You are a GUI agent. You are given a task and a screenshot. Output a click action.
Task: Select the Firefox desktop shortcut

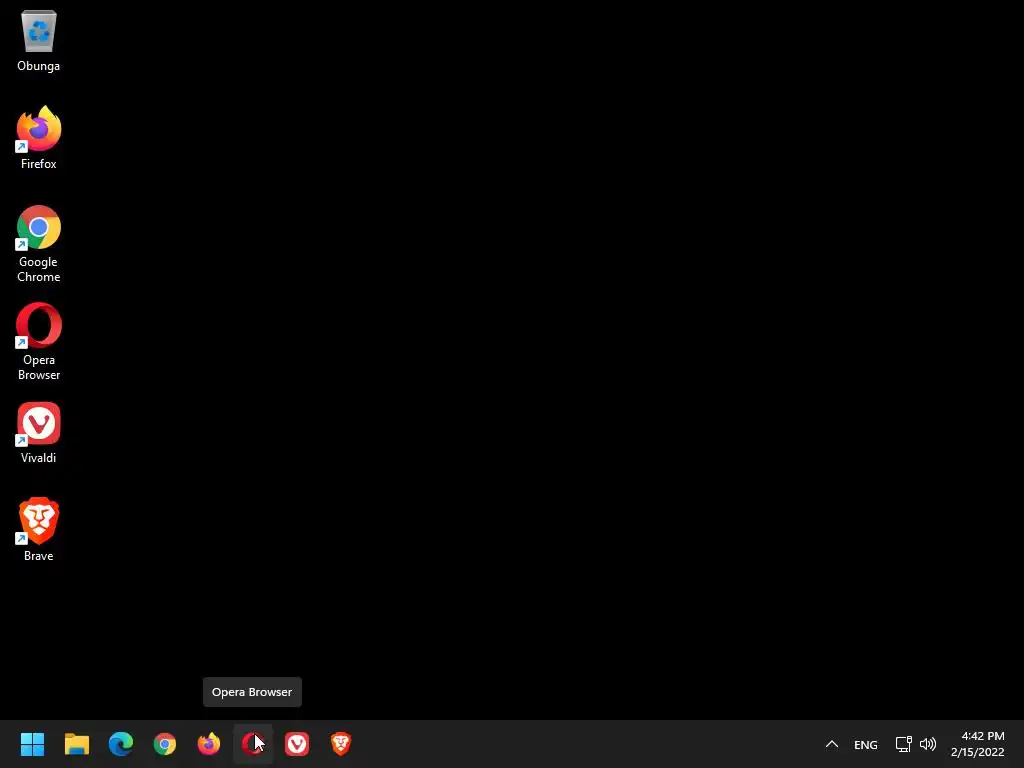pyautogui.click(x=39, y=138)
